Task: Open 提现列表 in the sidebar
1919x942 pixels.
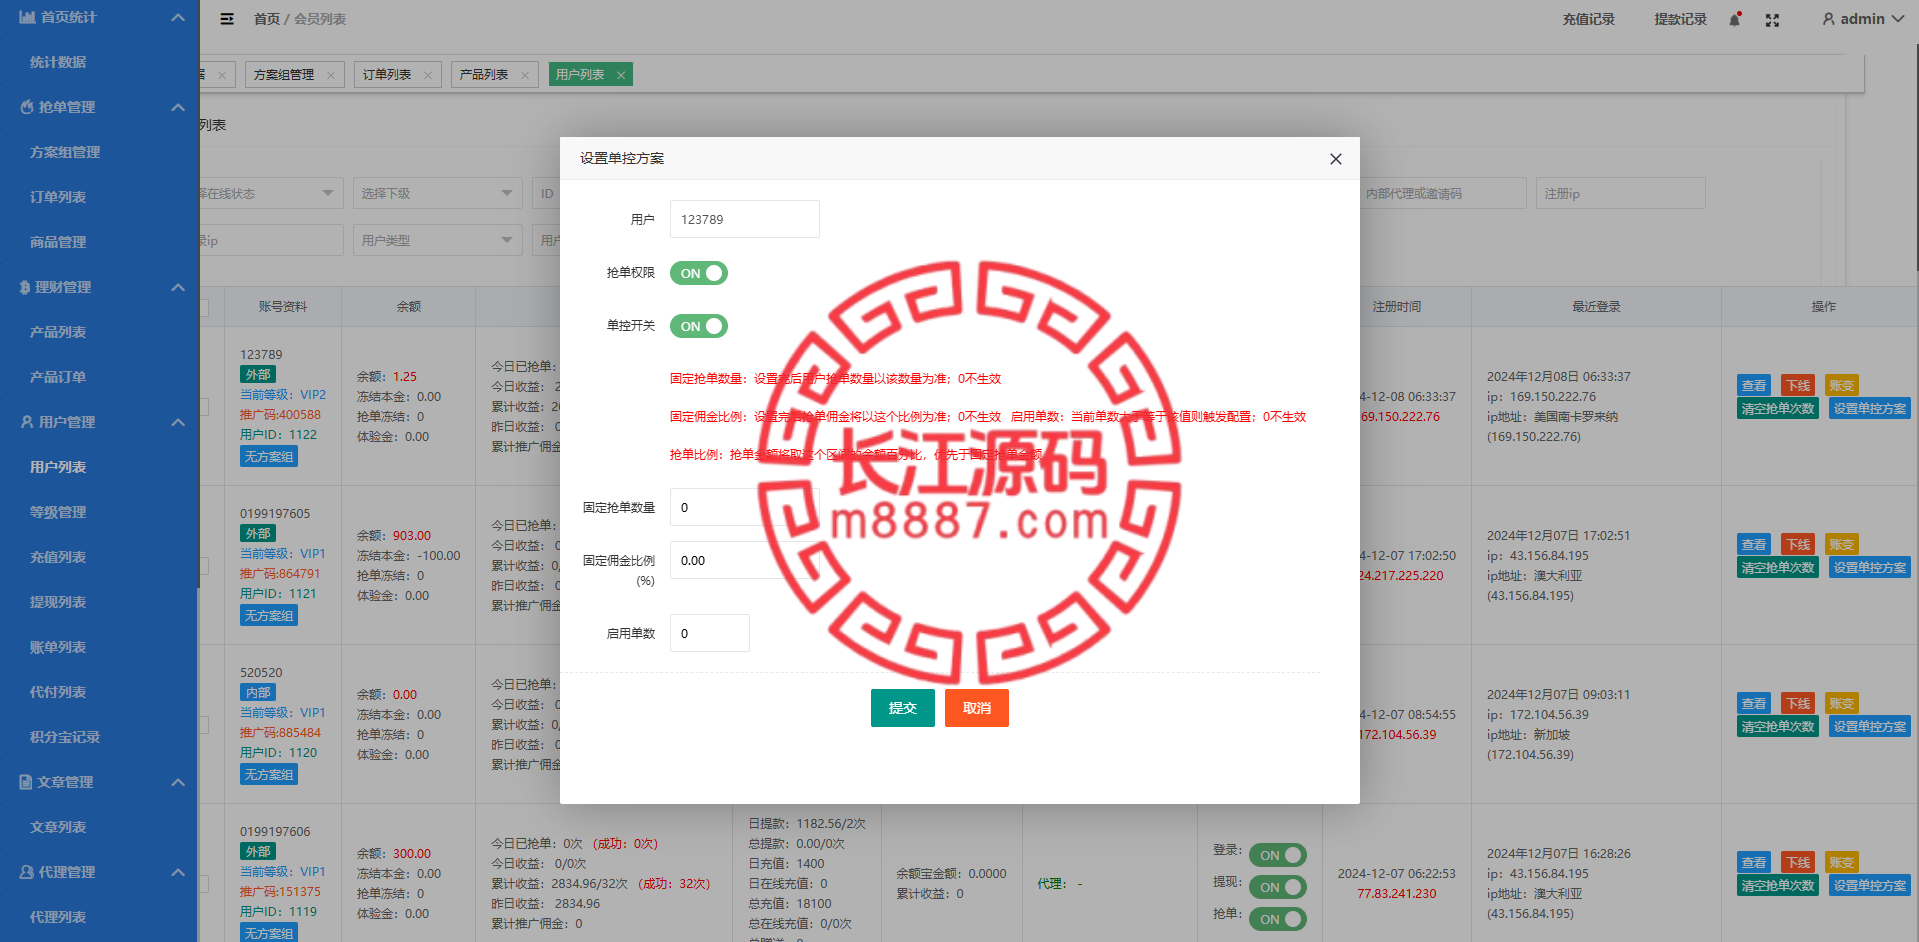Action: [58, 602]
